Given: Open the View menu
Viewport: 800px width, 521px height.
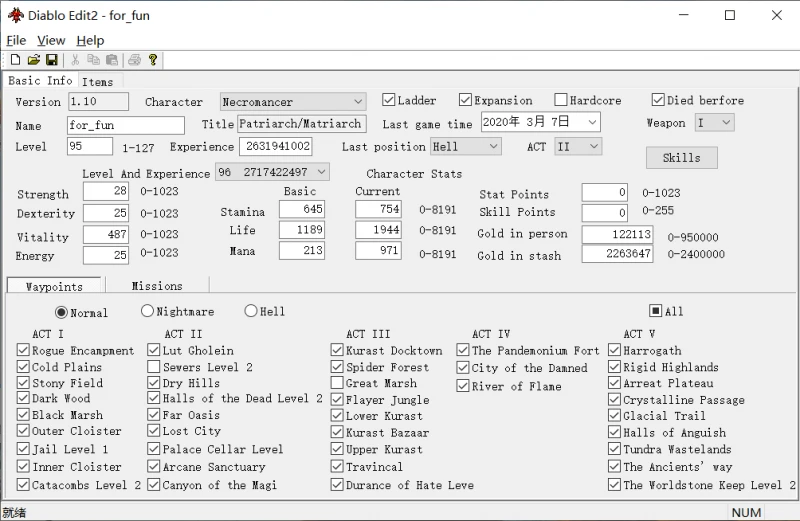Looking at the screenshot, I should tap(50, 40).
